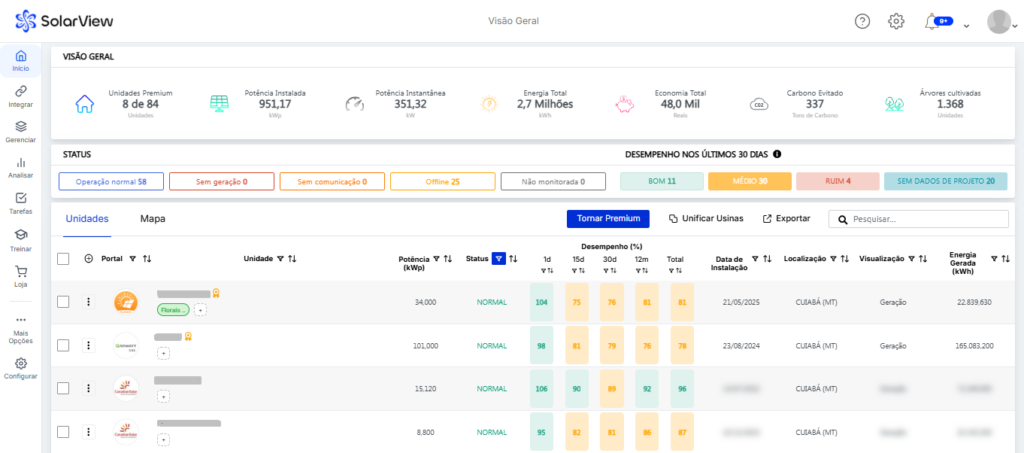1024x453 pixels.
Task: Switch to the Mapa tab
Action: tap(152, 218)
